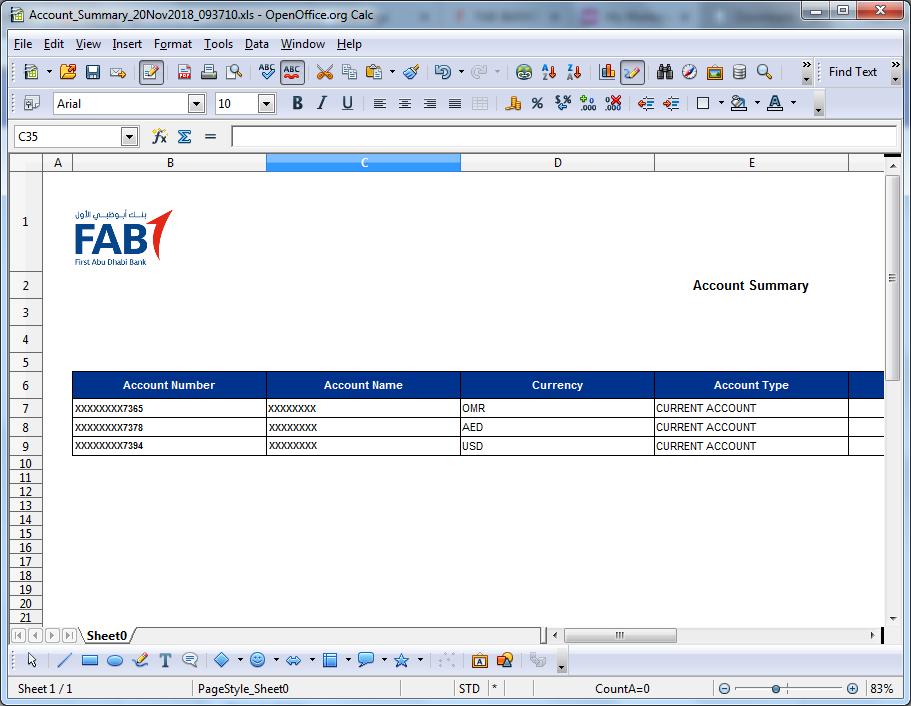Click the 83% zoom level
Screen dimensions: 911x706
[x=881, y=689]
